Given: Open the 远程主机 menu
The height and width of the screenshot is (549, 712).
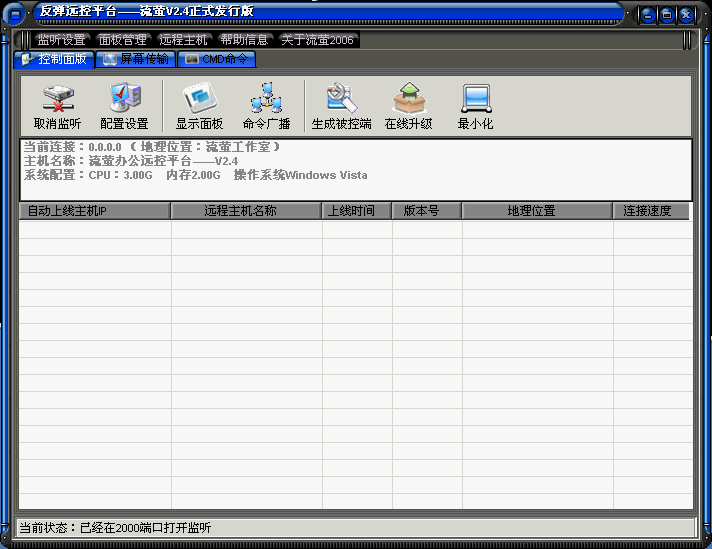Looking at the screenshot, I should pos(184,40).
